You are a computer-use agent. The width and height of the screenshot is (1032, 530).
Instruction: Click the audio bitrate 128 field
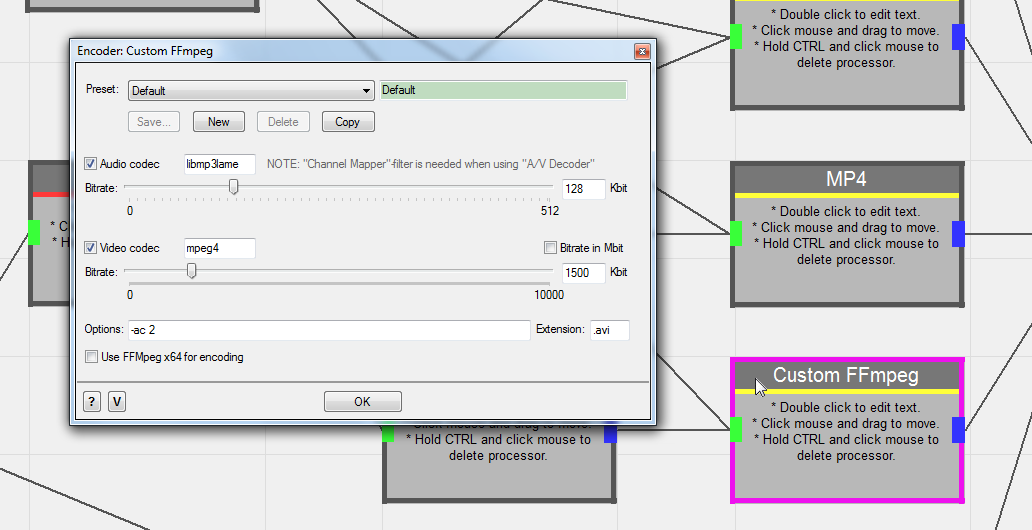pyautogui.click(x=583, y=189)
